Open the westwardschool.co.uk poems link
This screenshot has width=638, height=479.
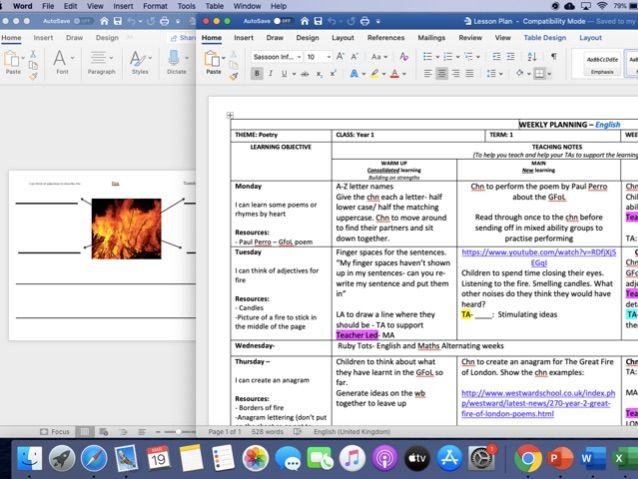538,403
